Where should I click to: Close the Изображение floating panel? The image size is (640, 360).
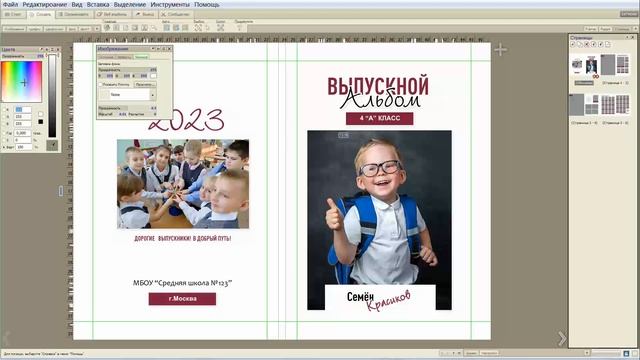[169, 49]
